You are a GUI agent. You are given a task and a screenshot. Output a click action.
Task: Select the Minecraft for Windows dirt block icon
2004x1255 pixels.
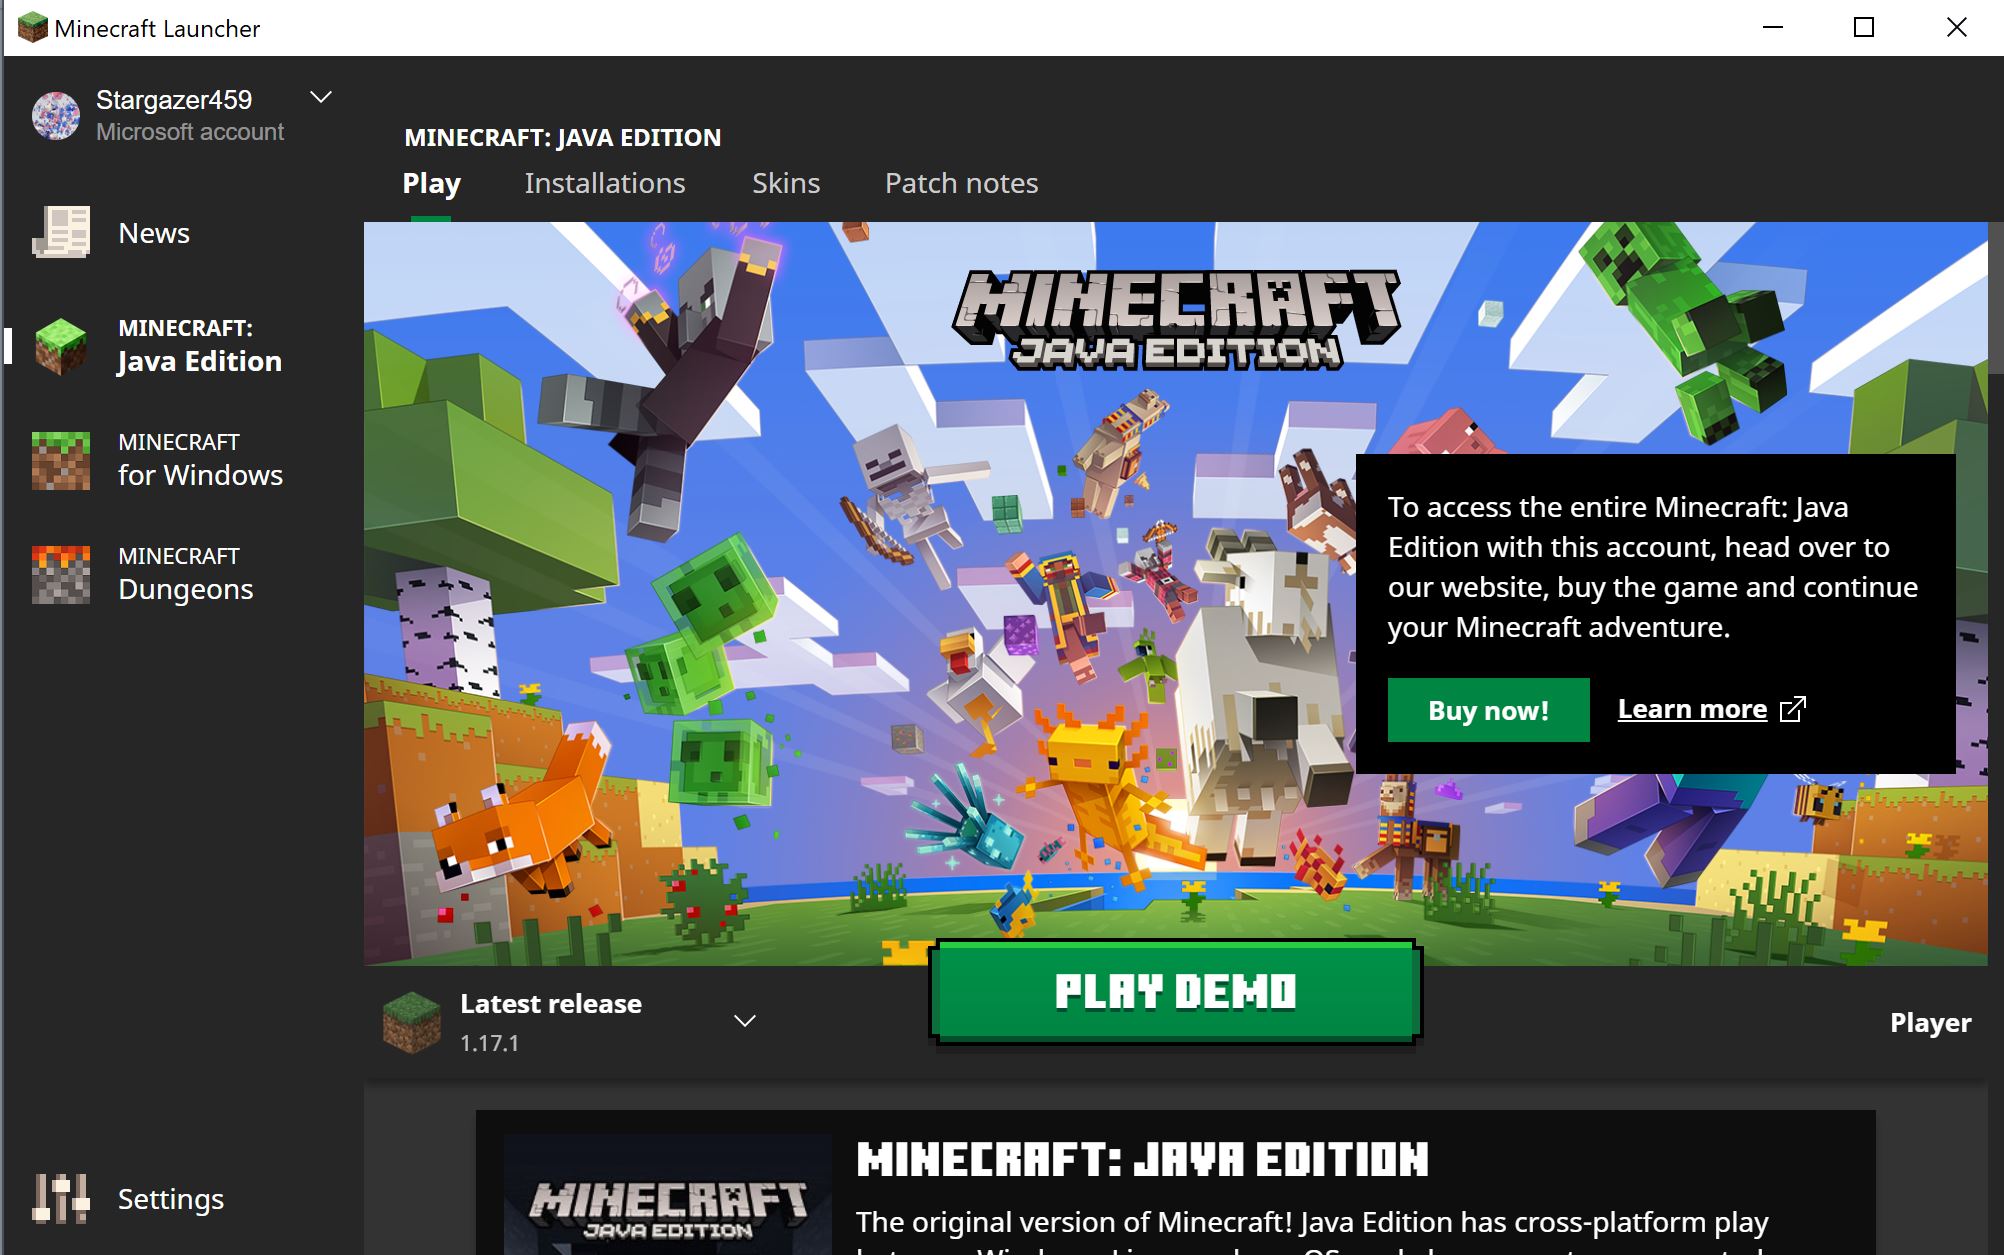61,460
